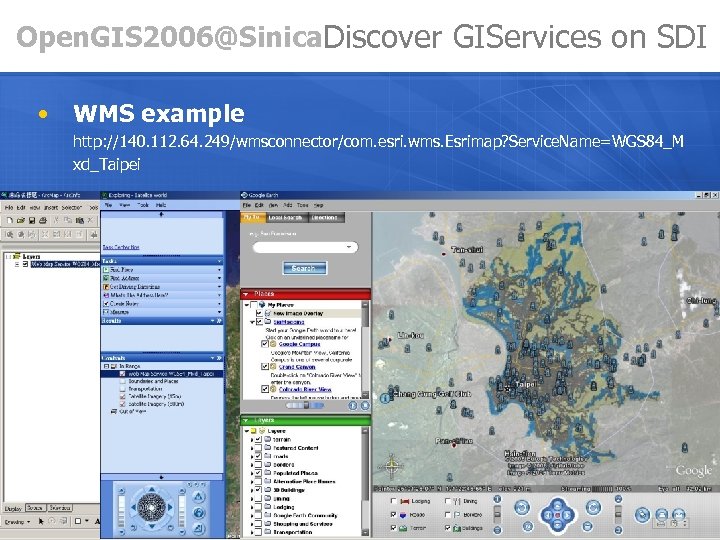Toggle the Web Map Service layer checkbox in ArcMap

pyautogui.click(x=26, y=264)
